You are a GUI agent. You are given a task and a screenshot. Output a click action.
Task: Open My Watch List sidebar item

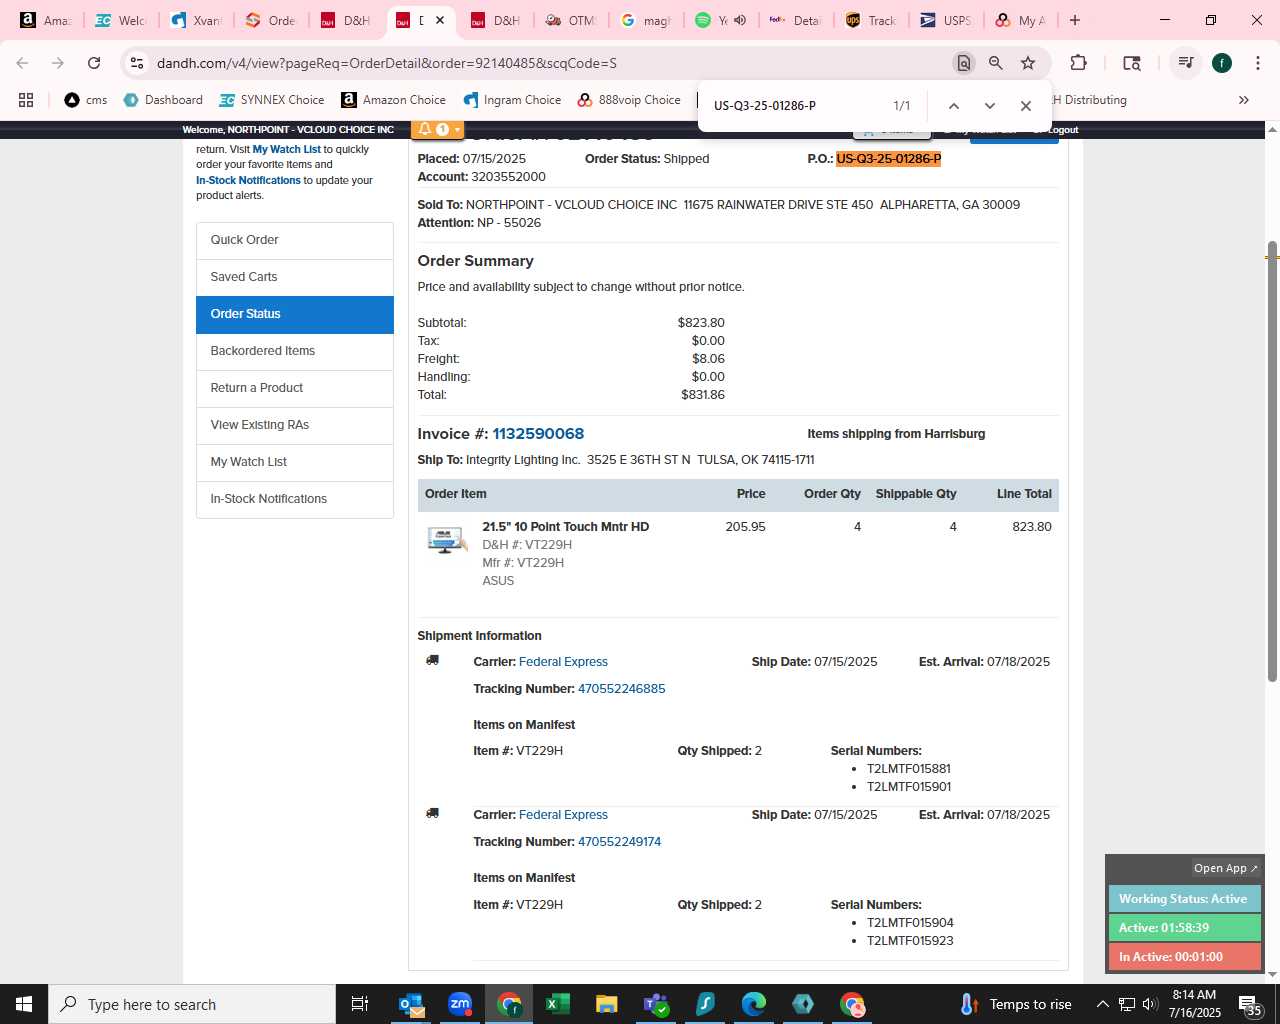[295, 462]
